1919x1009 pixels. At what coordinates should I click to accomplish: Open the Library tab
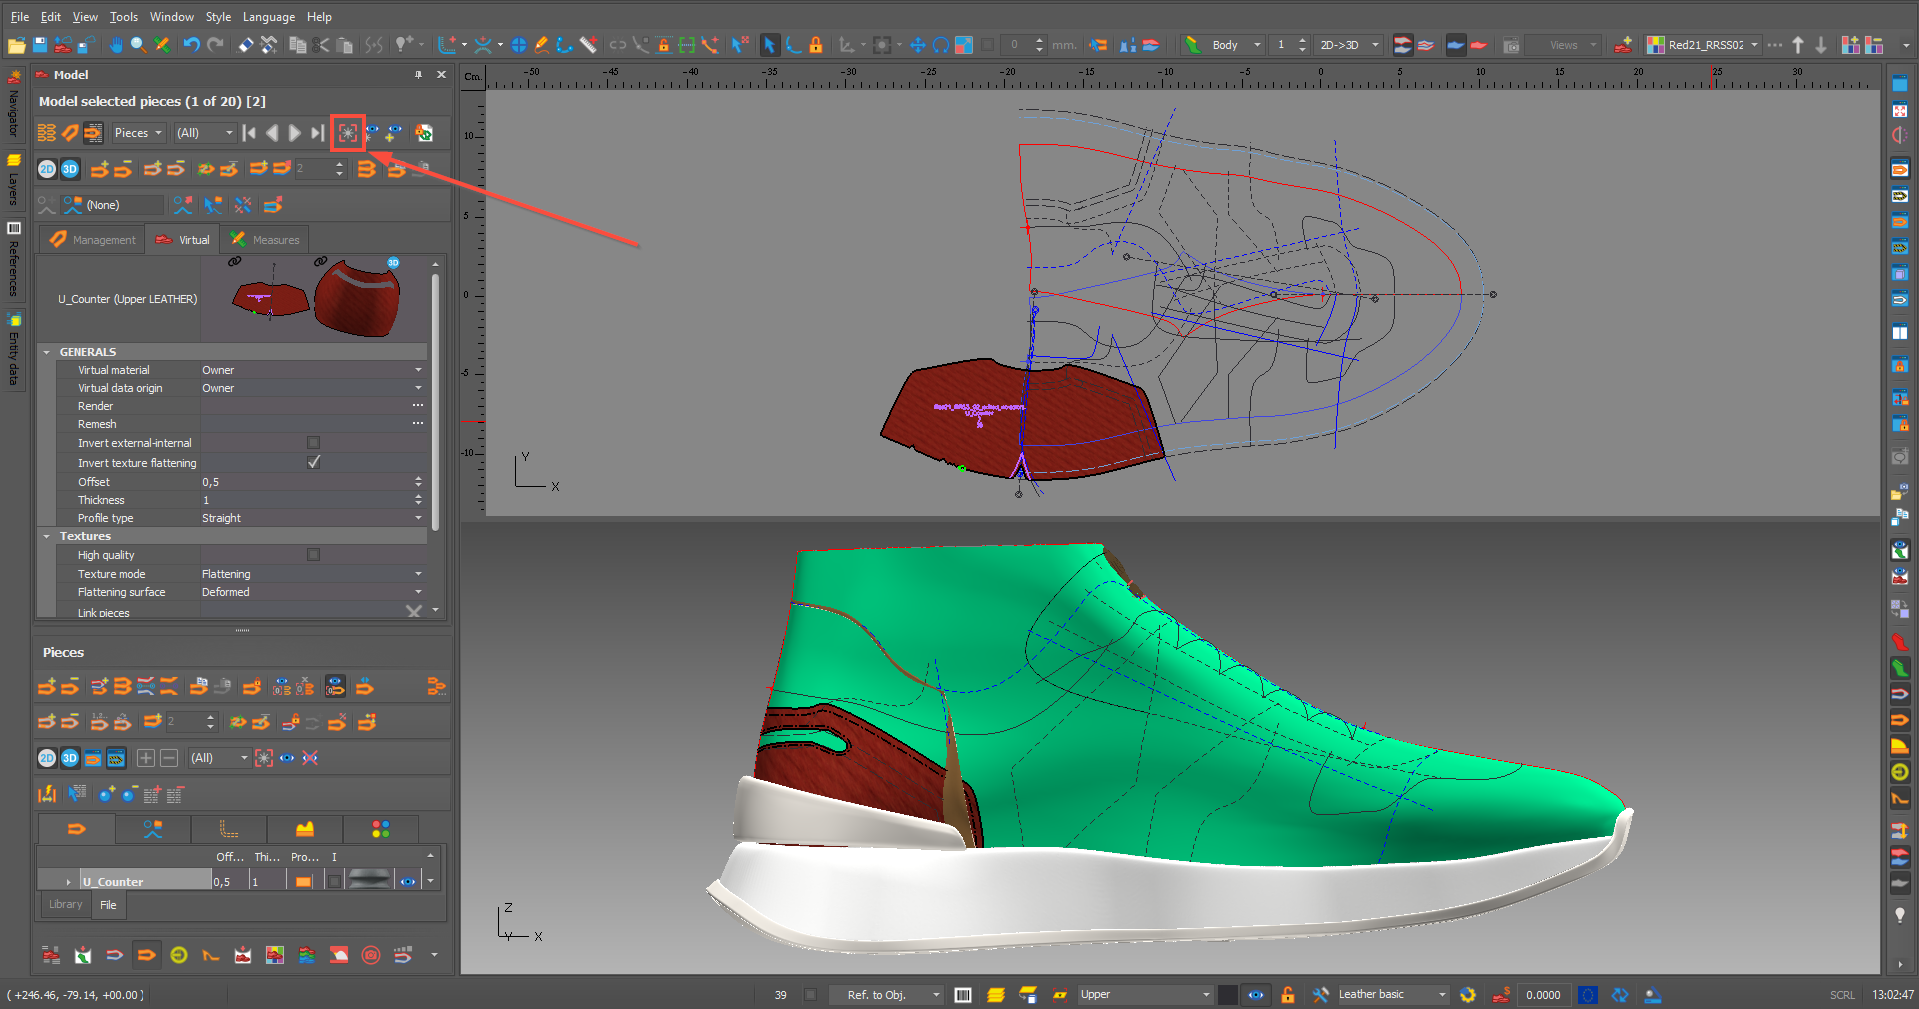66,905
